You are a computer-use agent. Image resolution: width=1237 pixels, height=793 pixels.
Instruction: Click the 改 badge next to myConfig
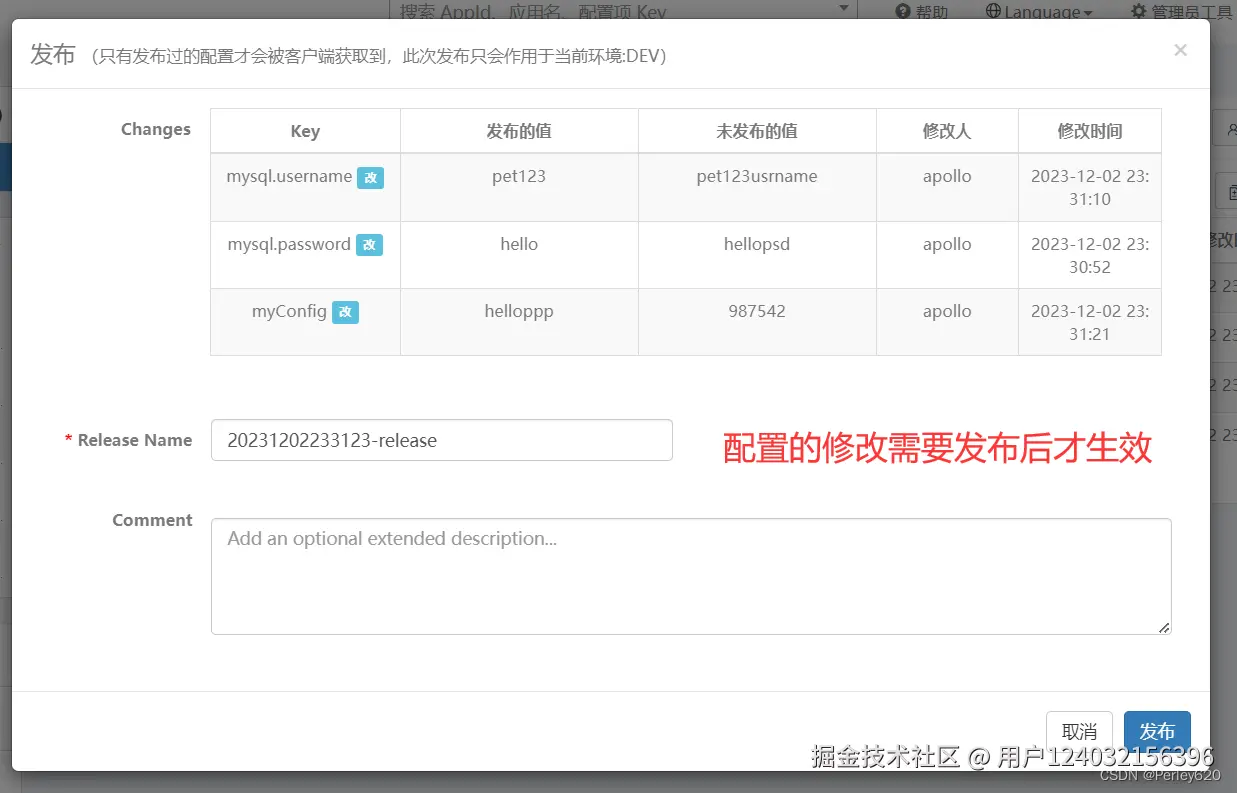[x=345, y=312]
